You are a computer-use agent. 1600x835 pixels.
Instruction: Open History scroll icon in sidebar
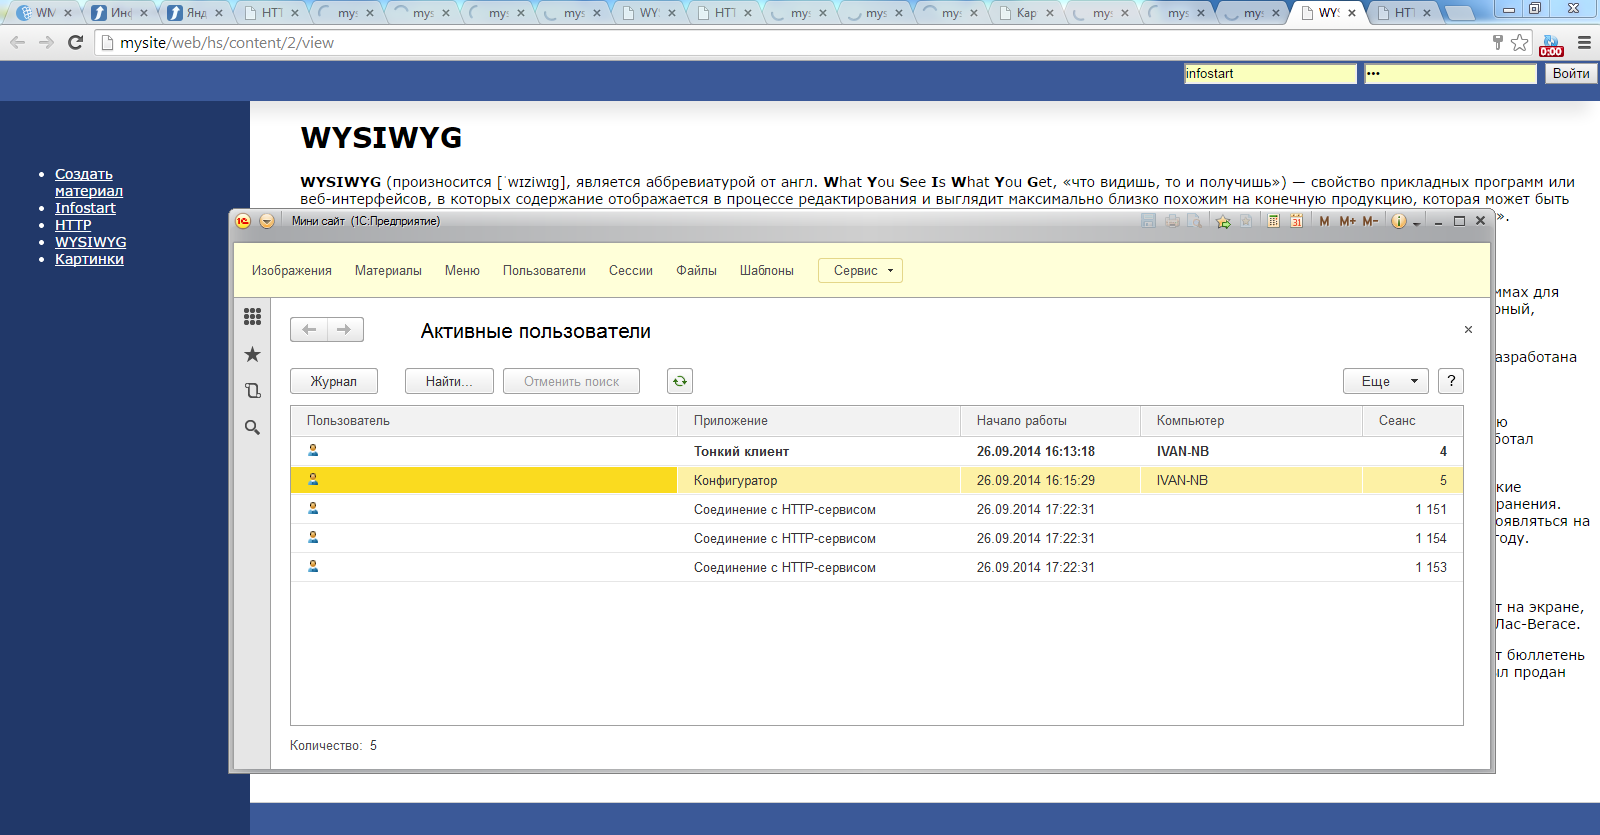tap(252, 391)
